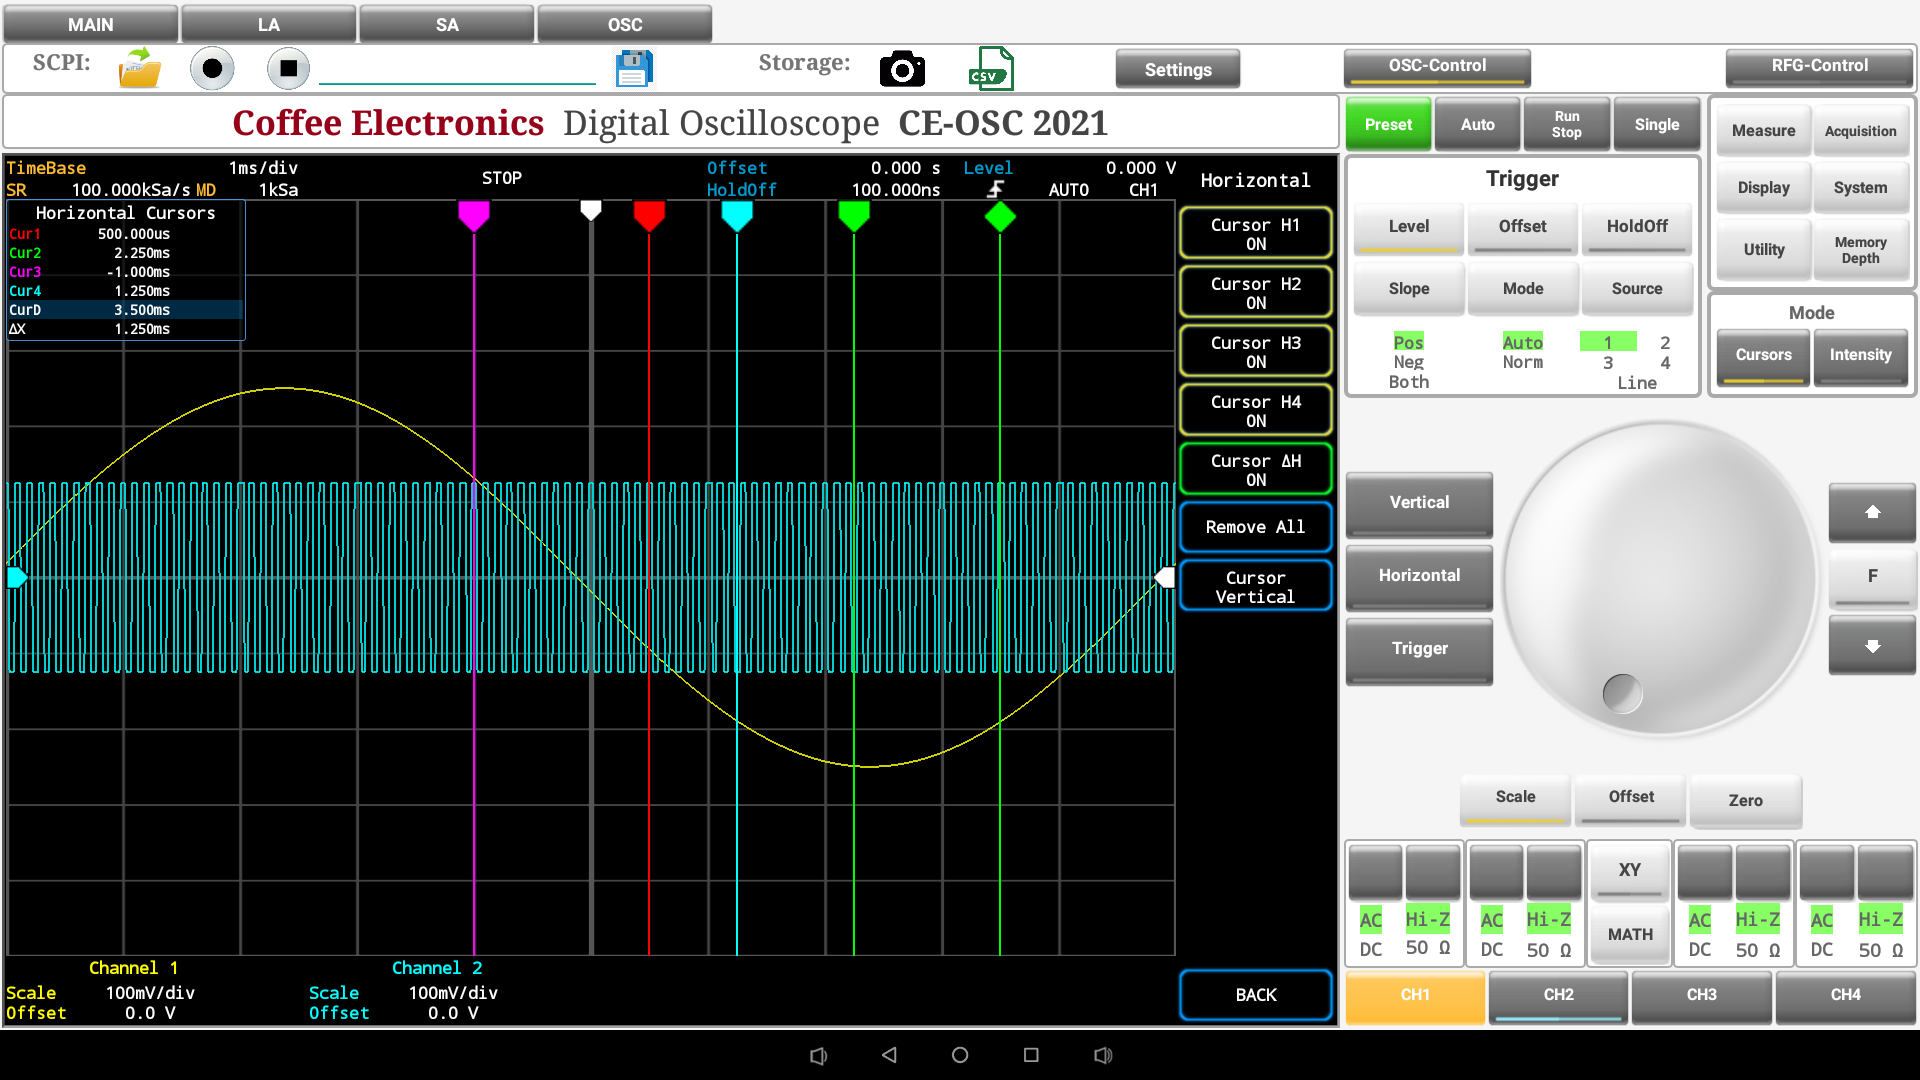Click the large rotary control knob
This screenshot has height=1080, width=1920.
click(x=1660, y=580)
